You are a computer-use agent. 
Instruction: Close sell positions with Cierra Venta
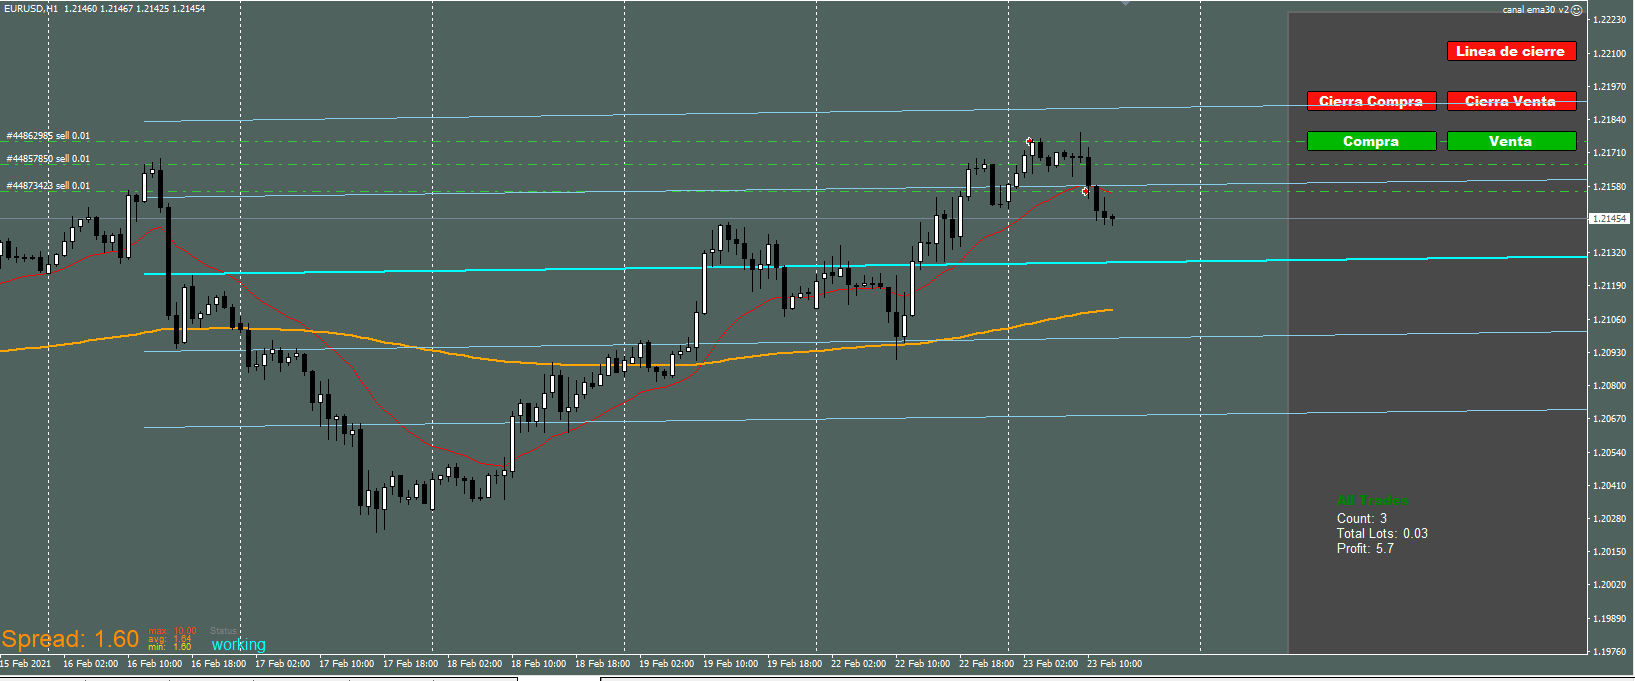pos(1511,101)
